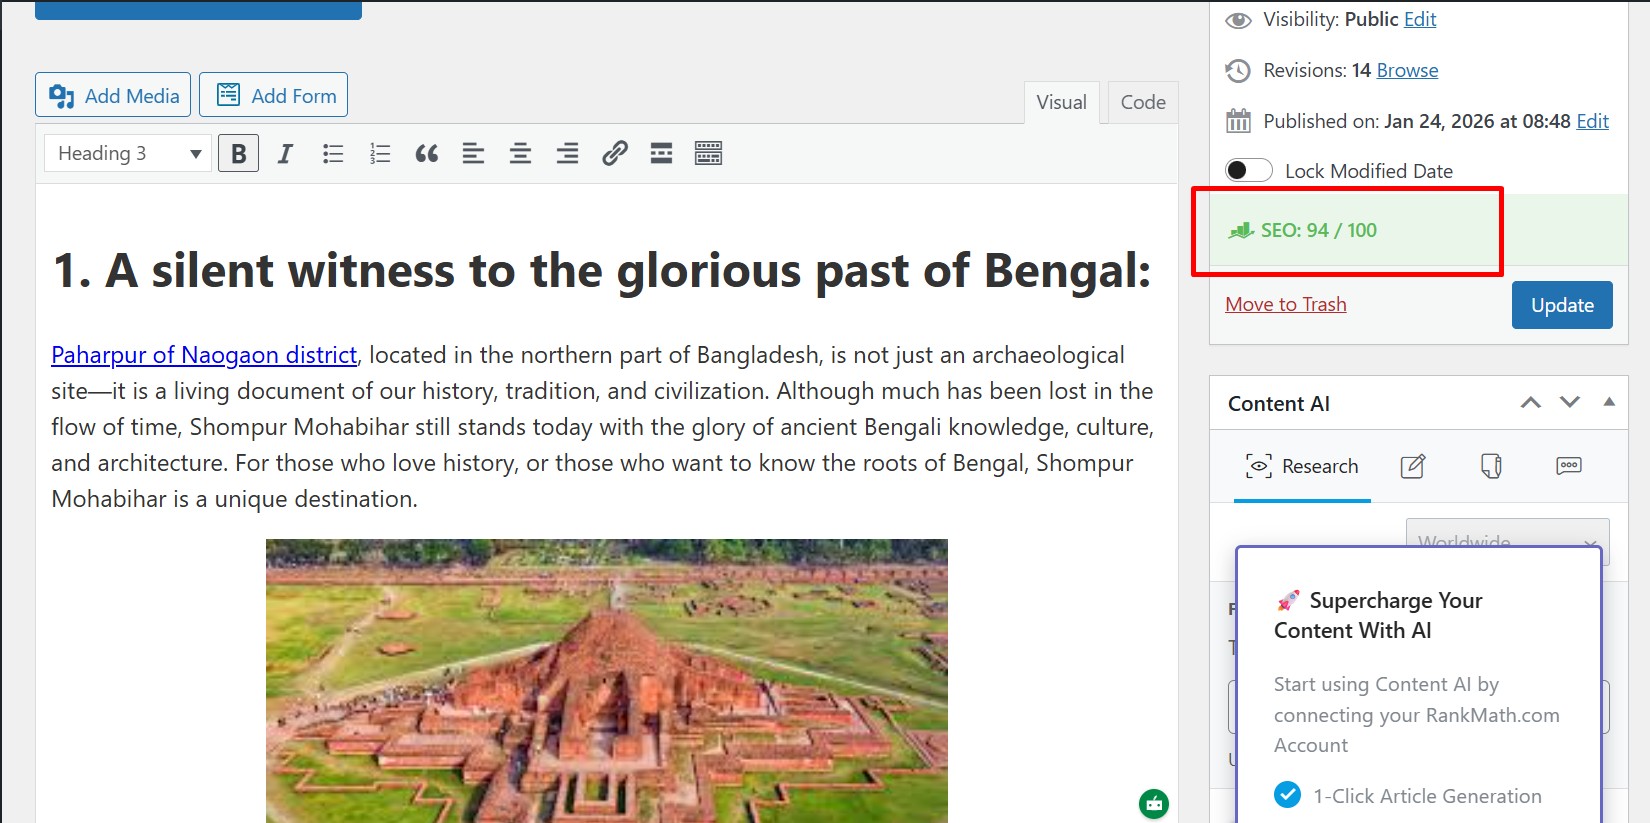The image size is (1650, 823).
Task: Toggle bold formatting in editor toolbar
Action: 238,154
